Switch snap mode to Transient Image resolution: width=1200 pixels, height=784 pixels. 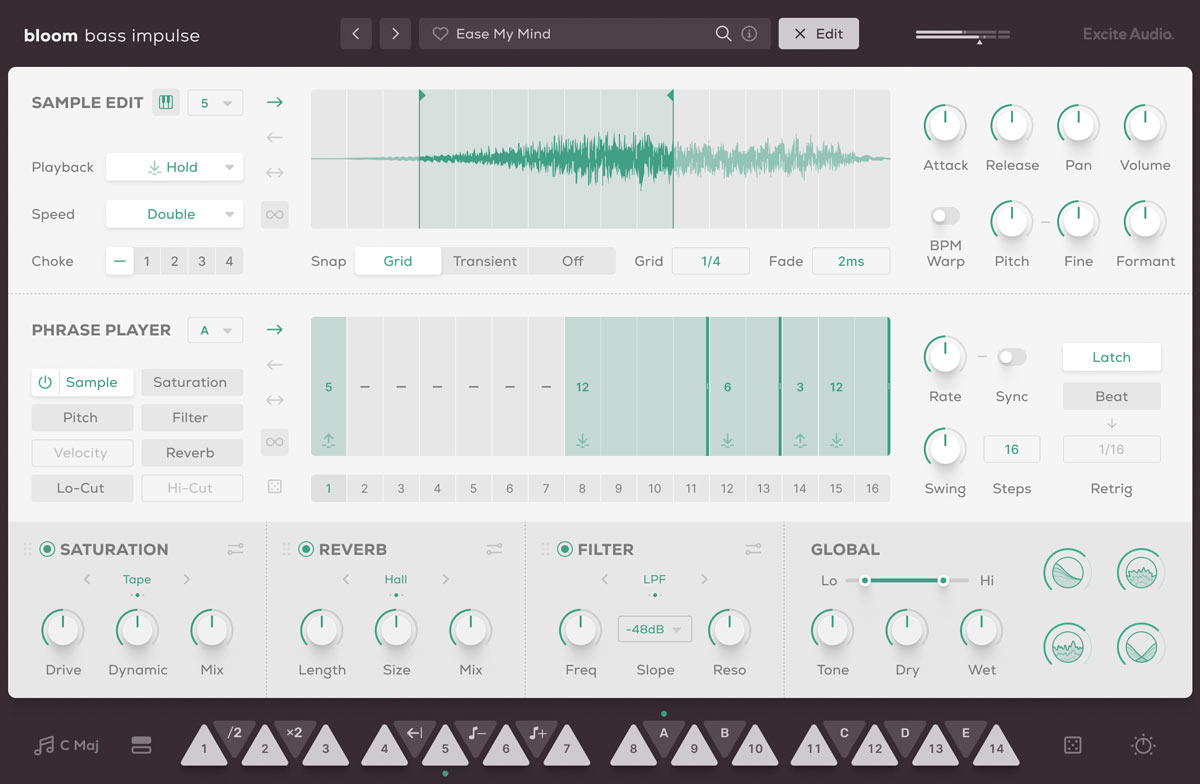[x=485, y=260]
